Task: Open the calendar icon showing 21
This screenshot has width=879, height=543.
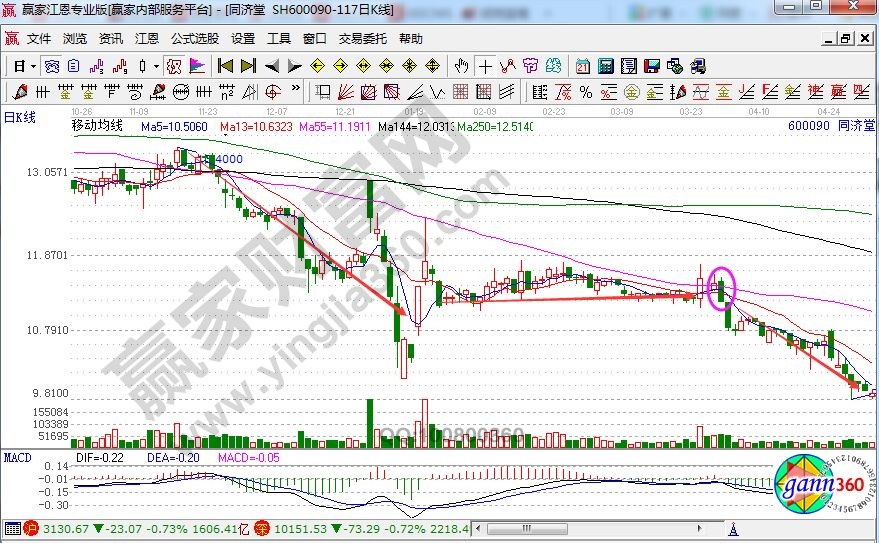Action: click(583, 66)
